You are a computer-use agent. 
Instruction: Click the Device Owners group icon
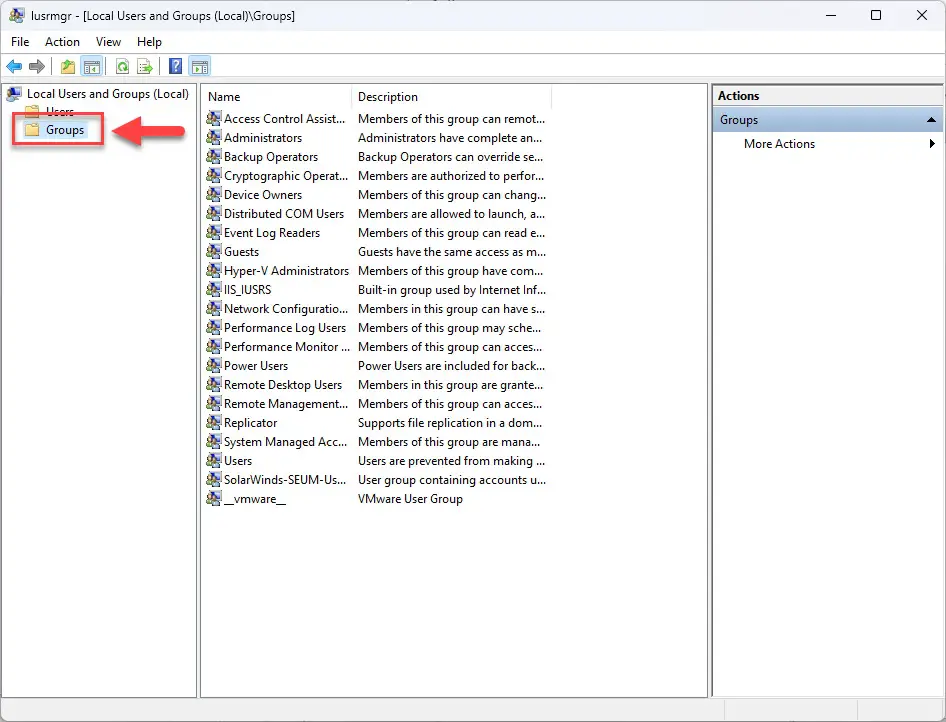[x=214, y=195]
